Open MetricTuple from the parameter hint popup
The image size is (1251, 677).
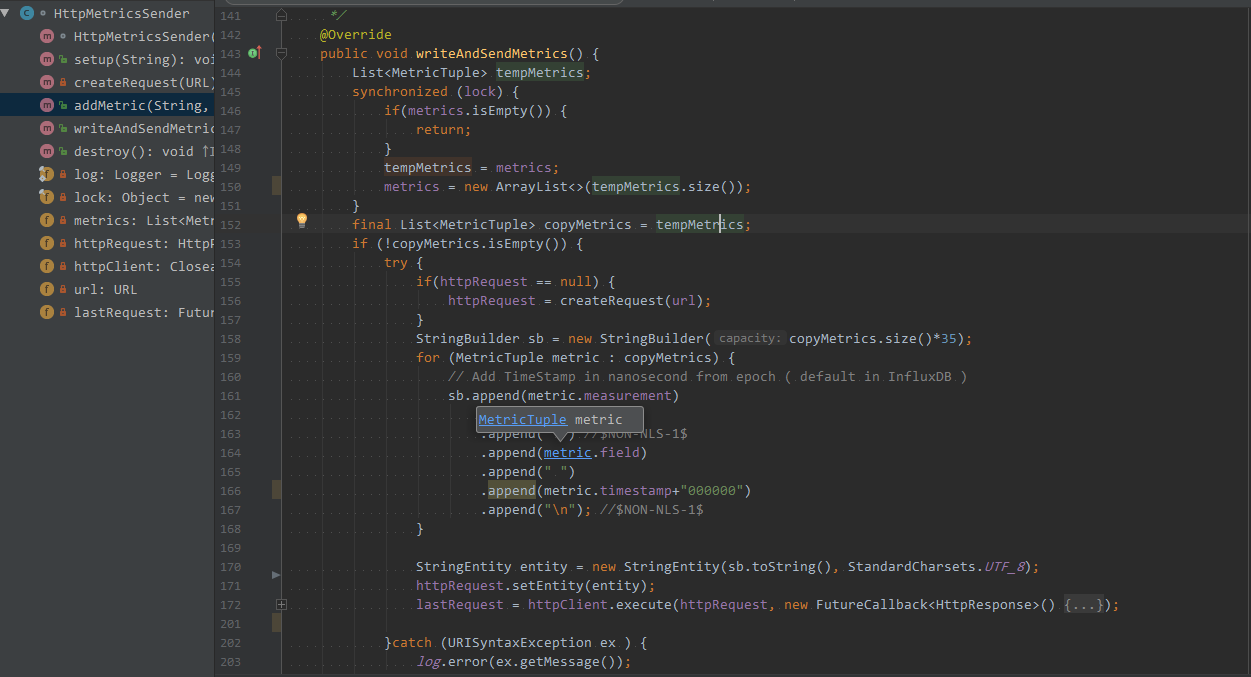point(521,419)
